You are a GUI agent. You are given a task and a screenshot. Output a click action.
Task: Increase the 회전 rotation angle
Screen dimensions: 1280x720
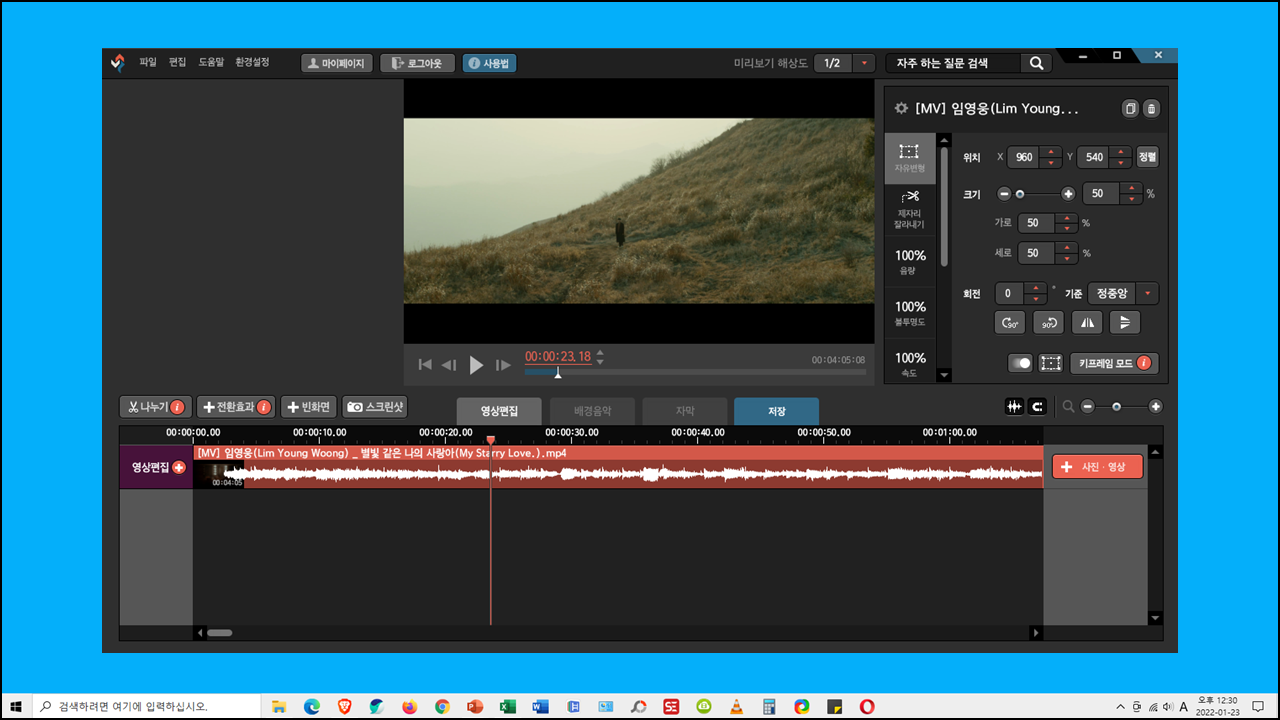point(1036,288)
